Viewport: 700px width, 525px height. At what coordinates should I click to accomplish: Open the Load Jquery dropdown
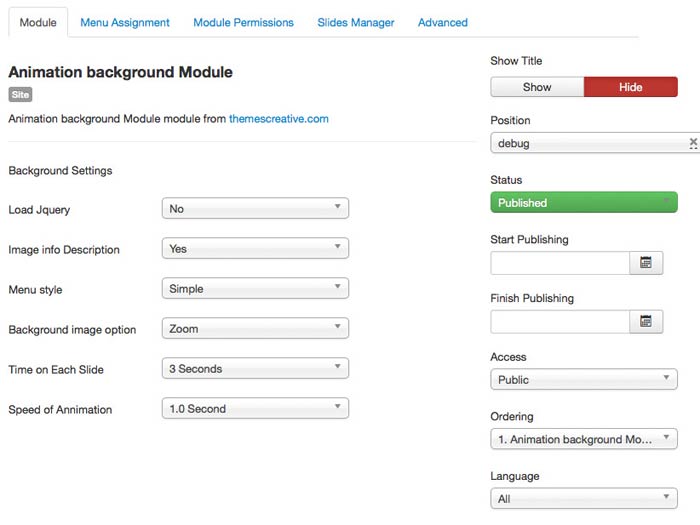coord(255,209)
